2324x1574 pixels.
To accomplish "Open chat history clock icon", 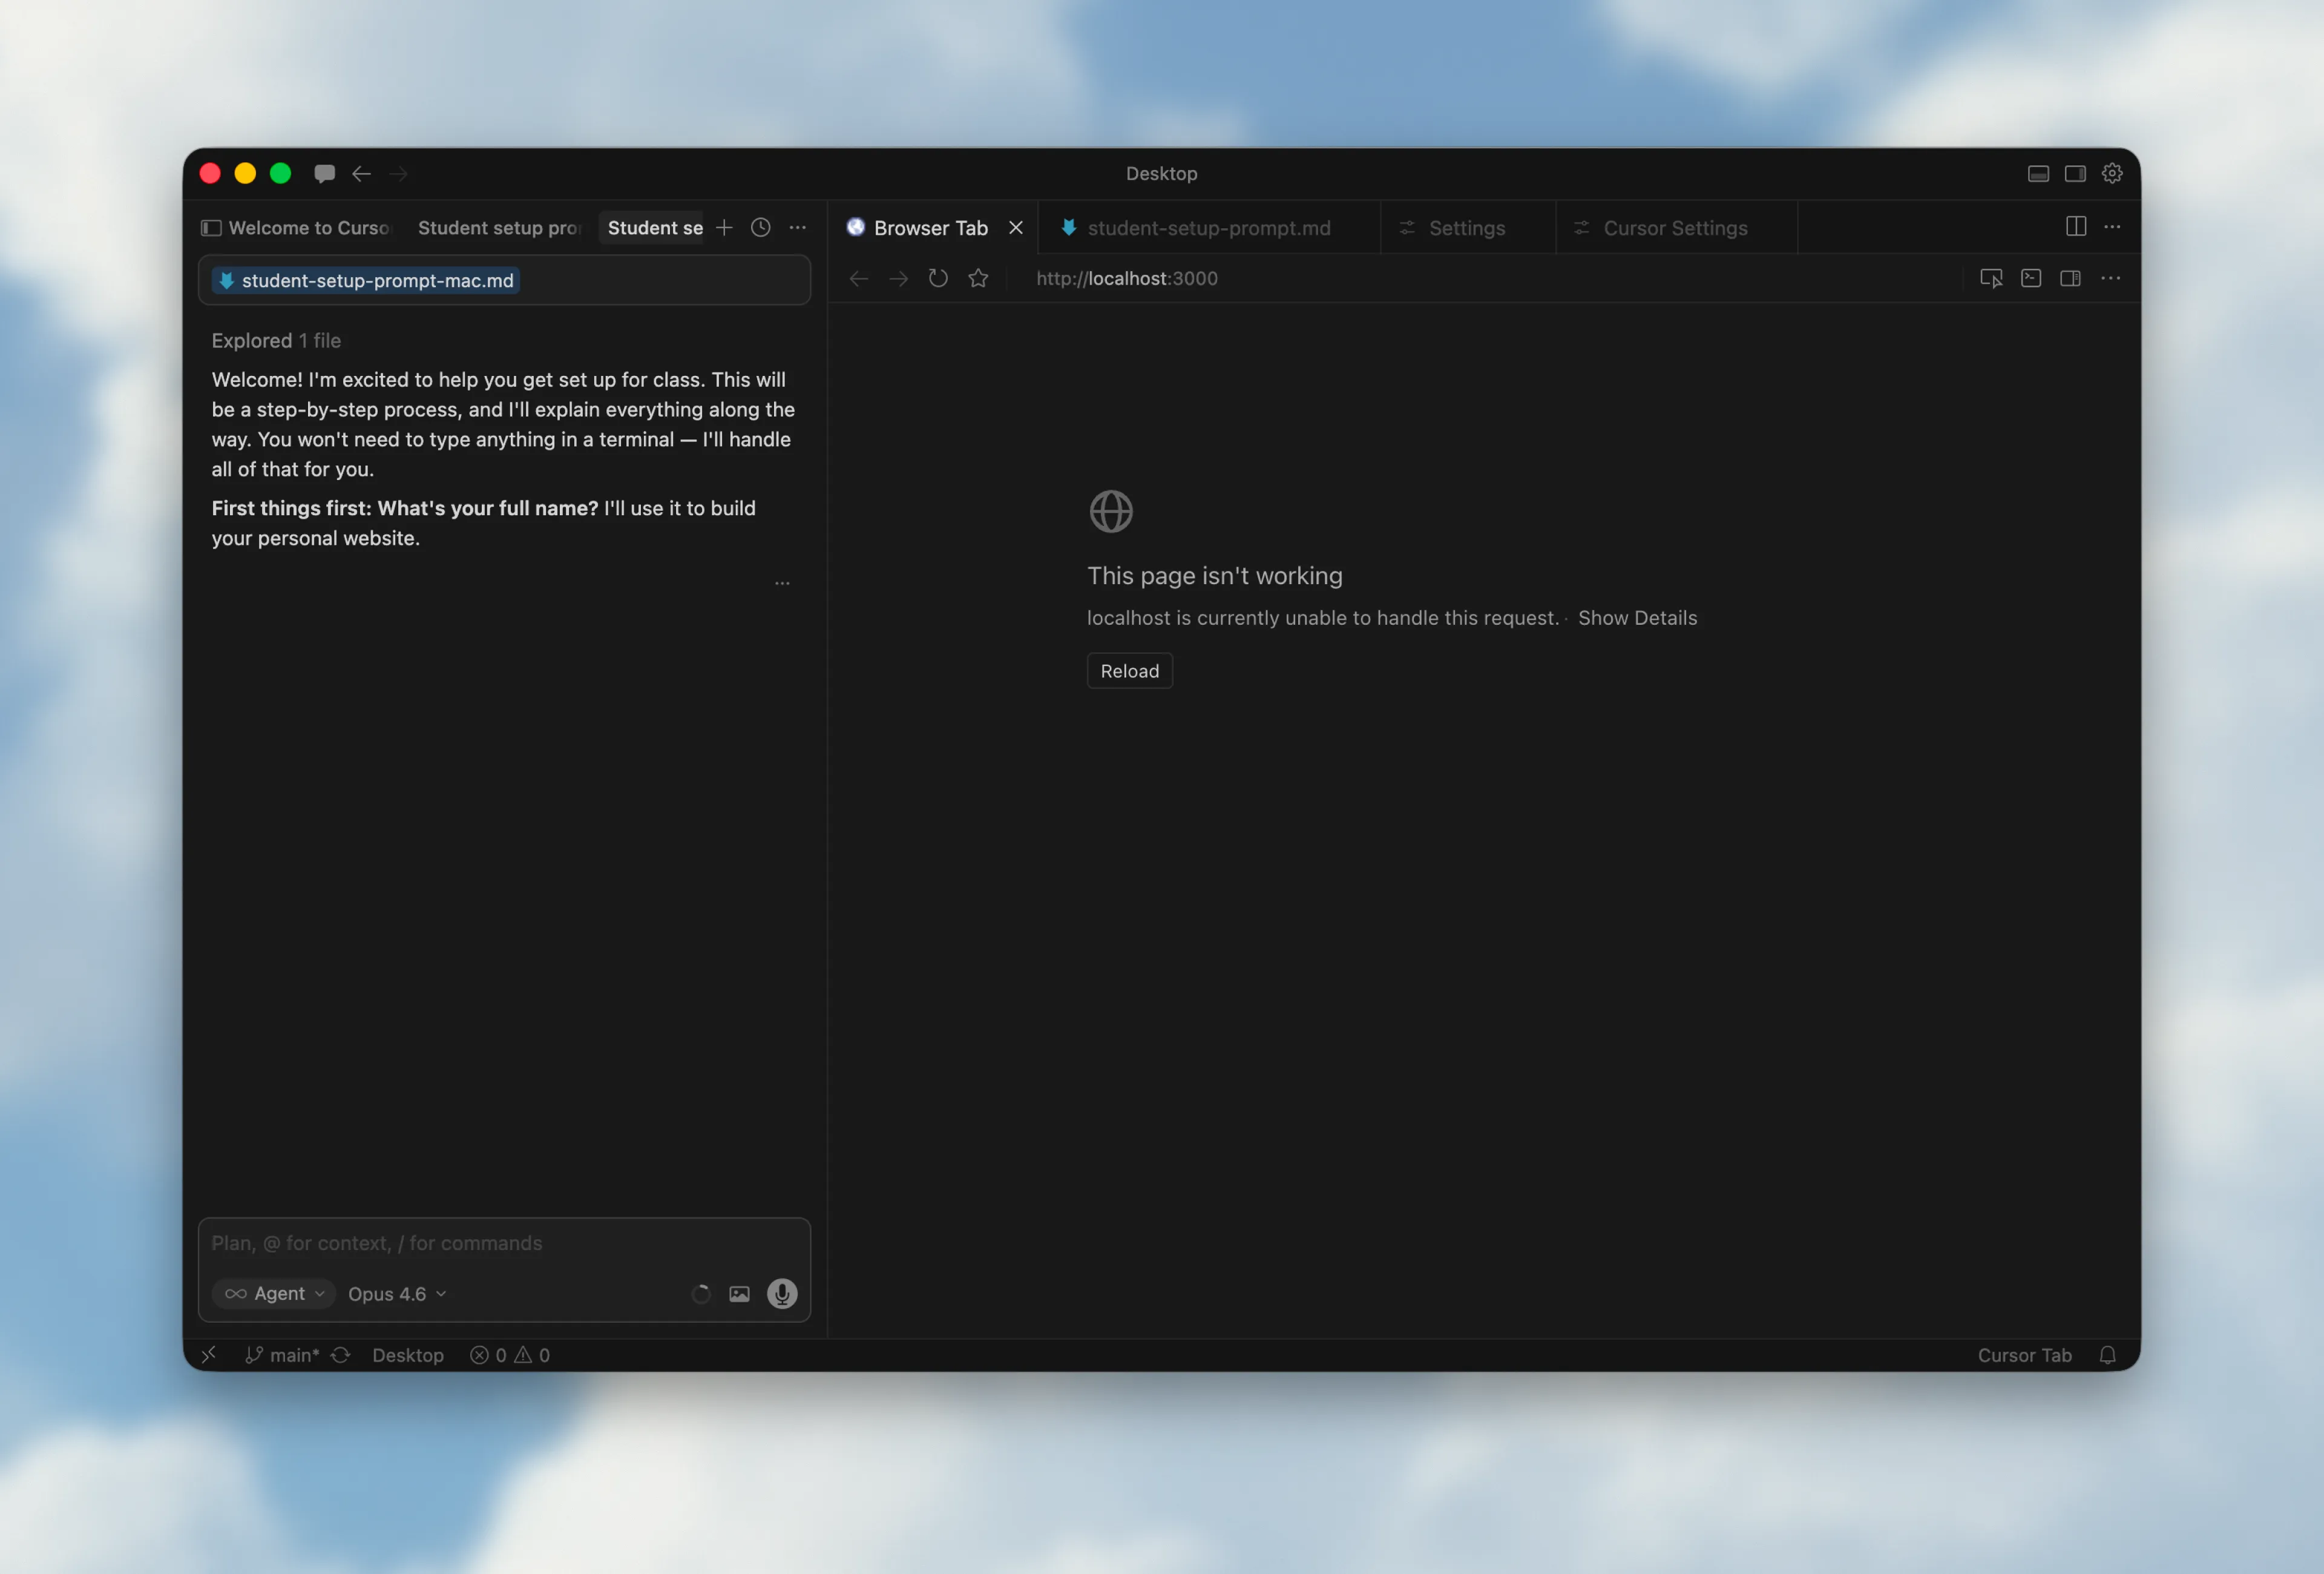I will [x=761, y=228].
